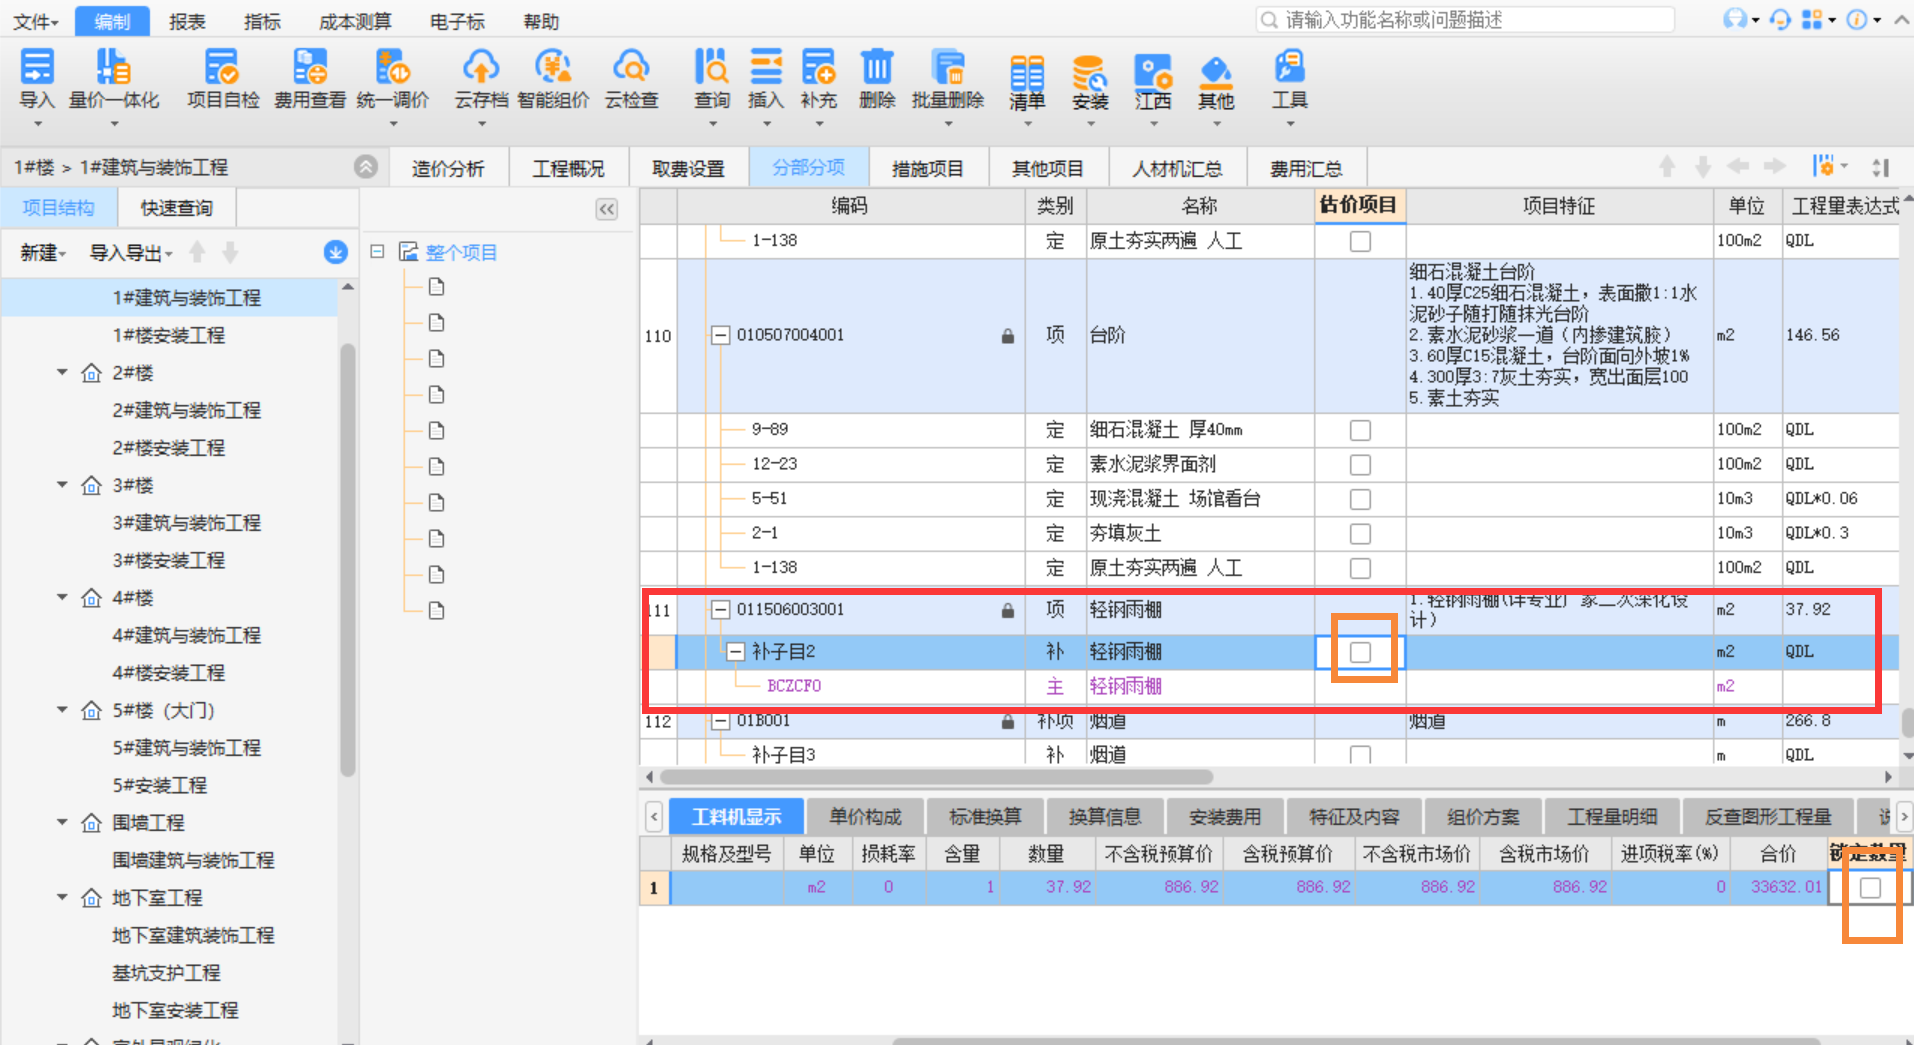1914x1045 pixels.
Task: Collapse the 2#楼 tree node
Action: 62,372
